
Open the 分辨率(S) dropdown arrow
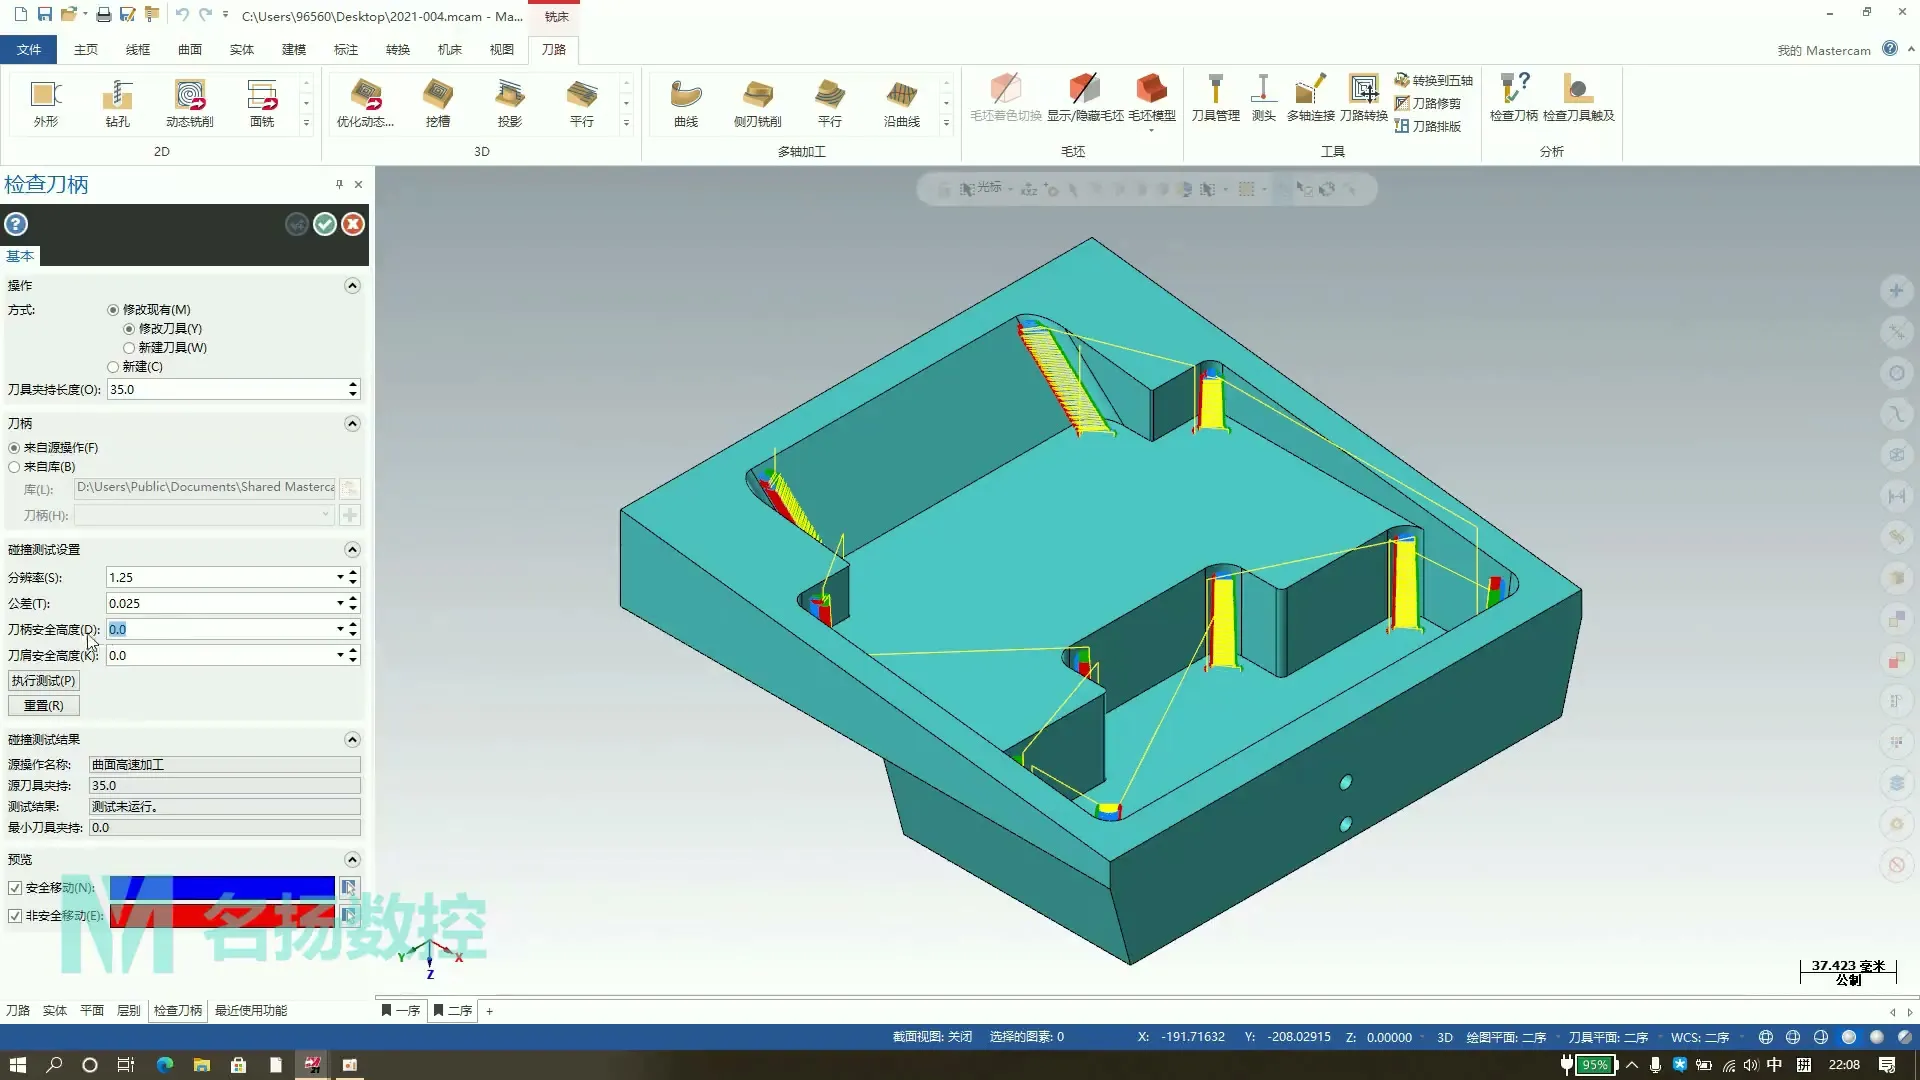[340, 577]
